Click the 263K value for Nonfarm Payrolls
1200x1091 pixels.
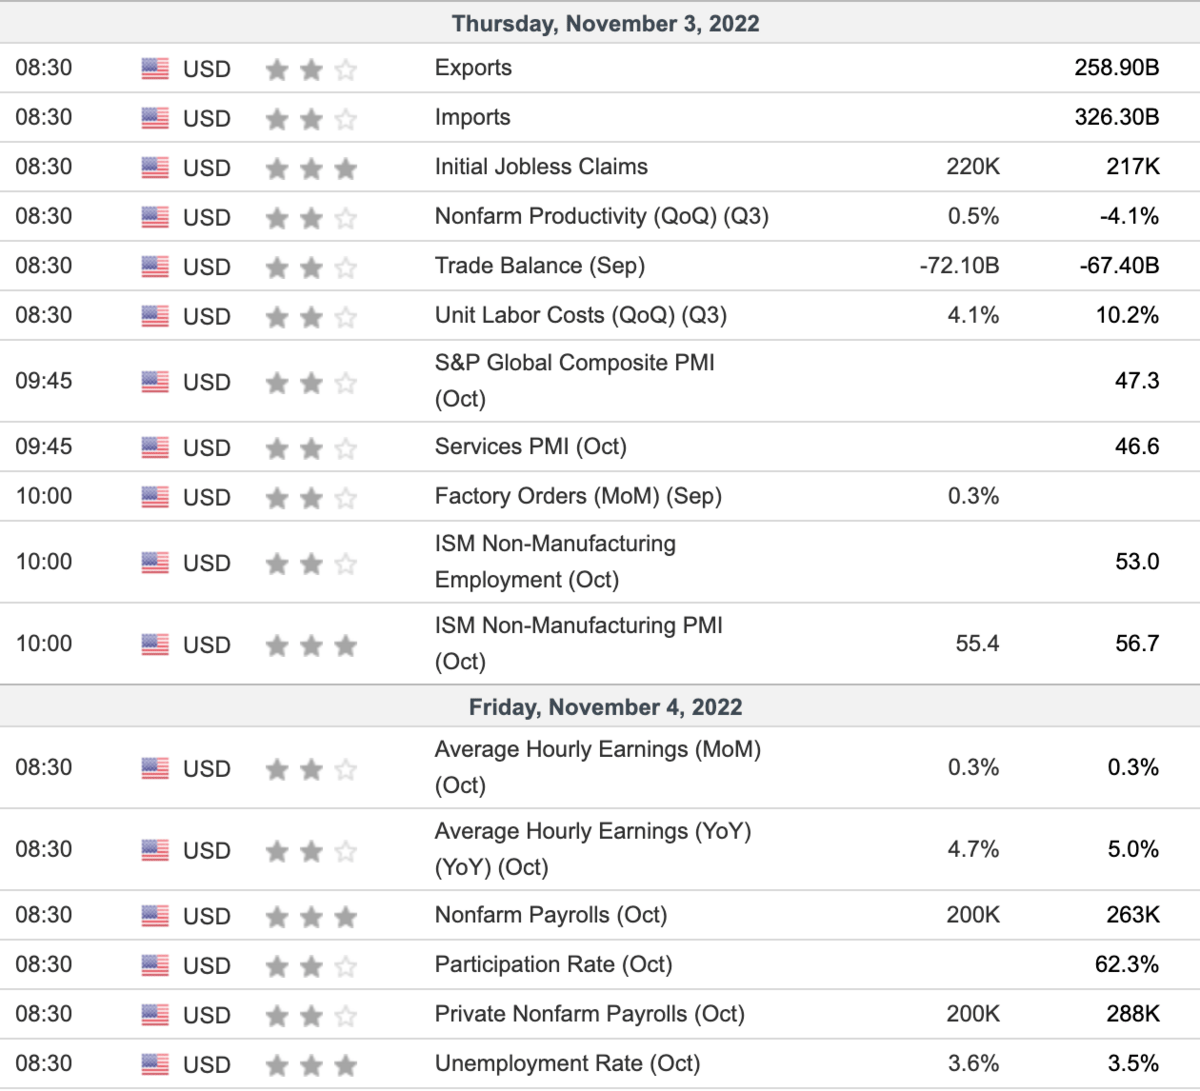click(x=1132, y=915)
